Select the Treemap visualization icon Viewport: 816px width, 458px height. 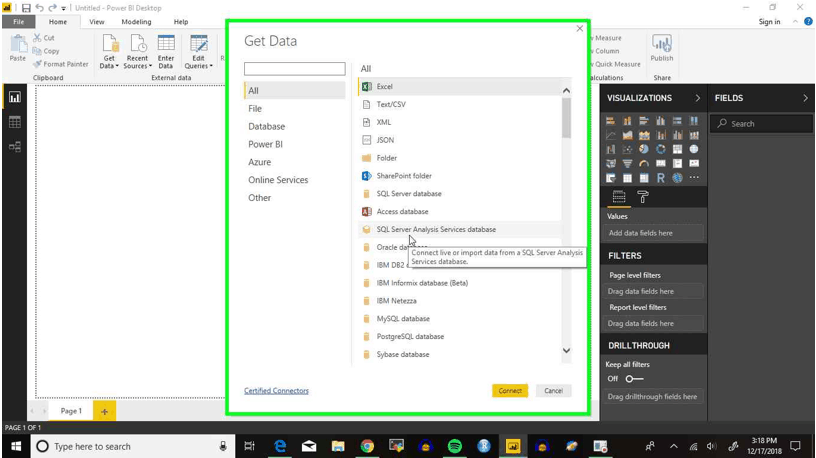click(677, 149)
